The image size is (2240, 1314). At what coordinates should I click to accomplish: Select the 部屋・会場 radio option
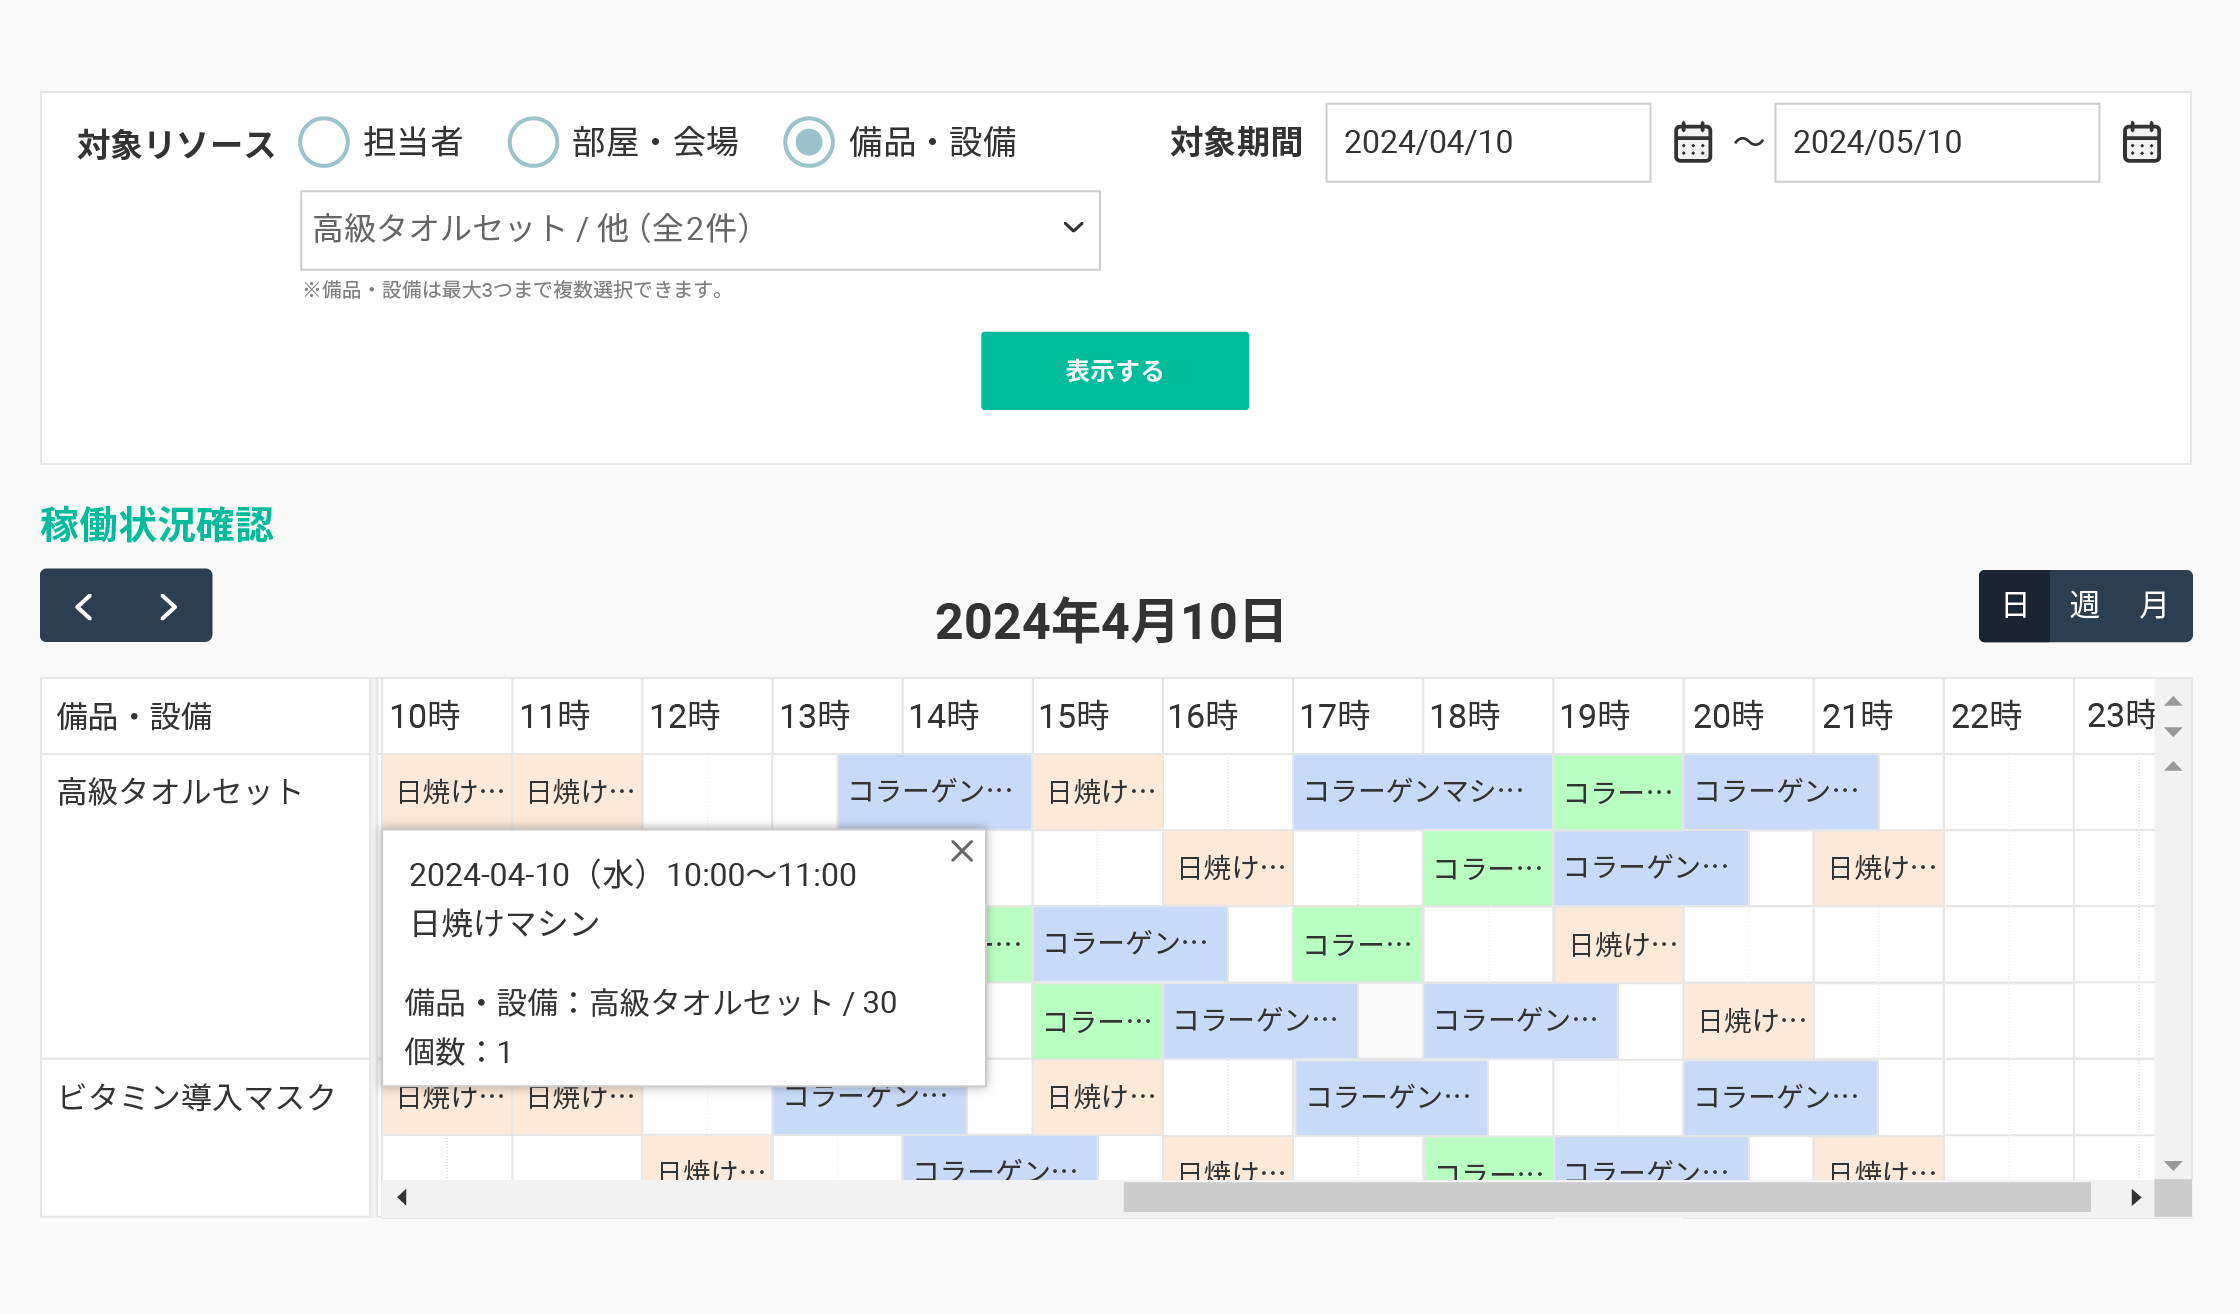click(533, 142)
